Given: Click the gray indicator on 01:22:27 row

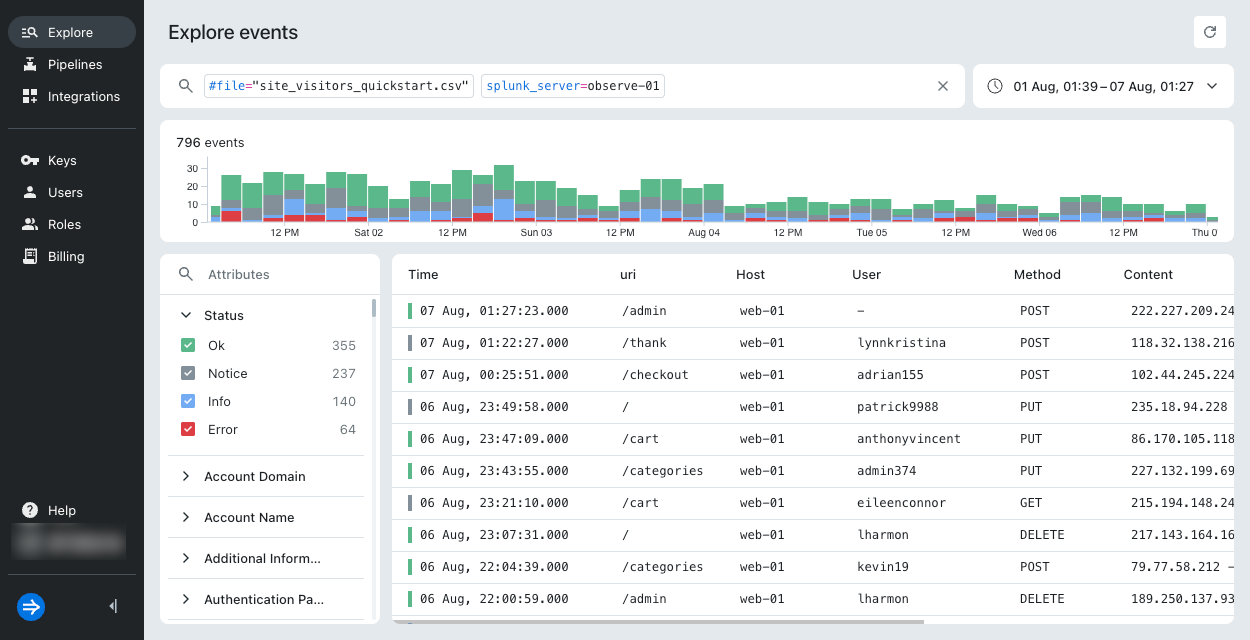Looking at the screenshot, I should click(x=410, y=343).
